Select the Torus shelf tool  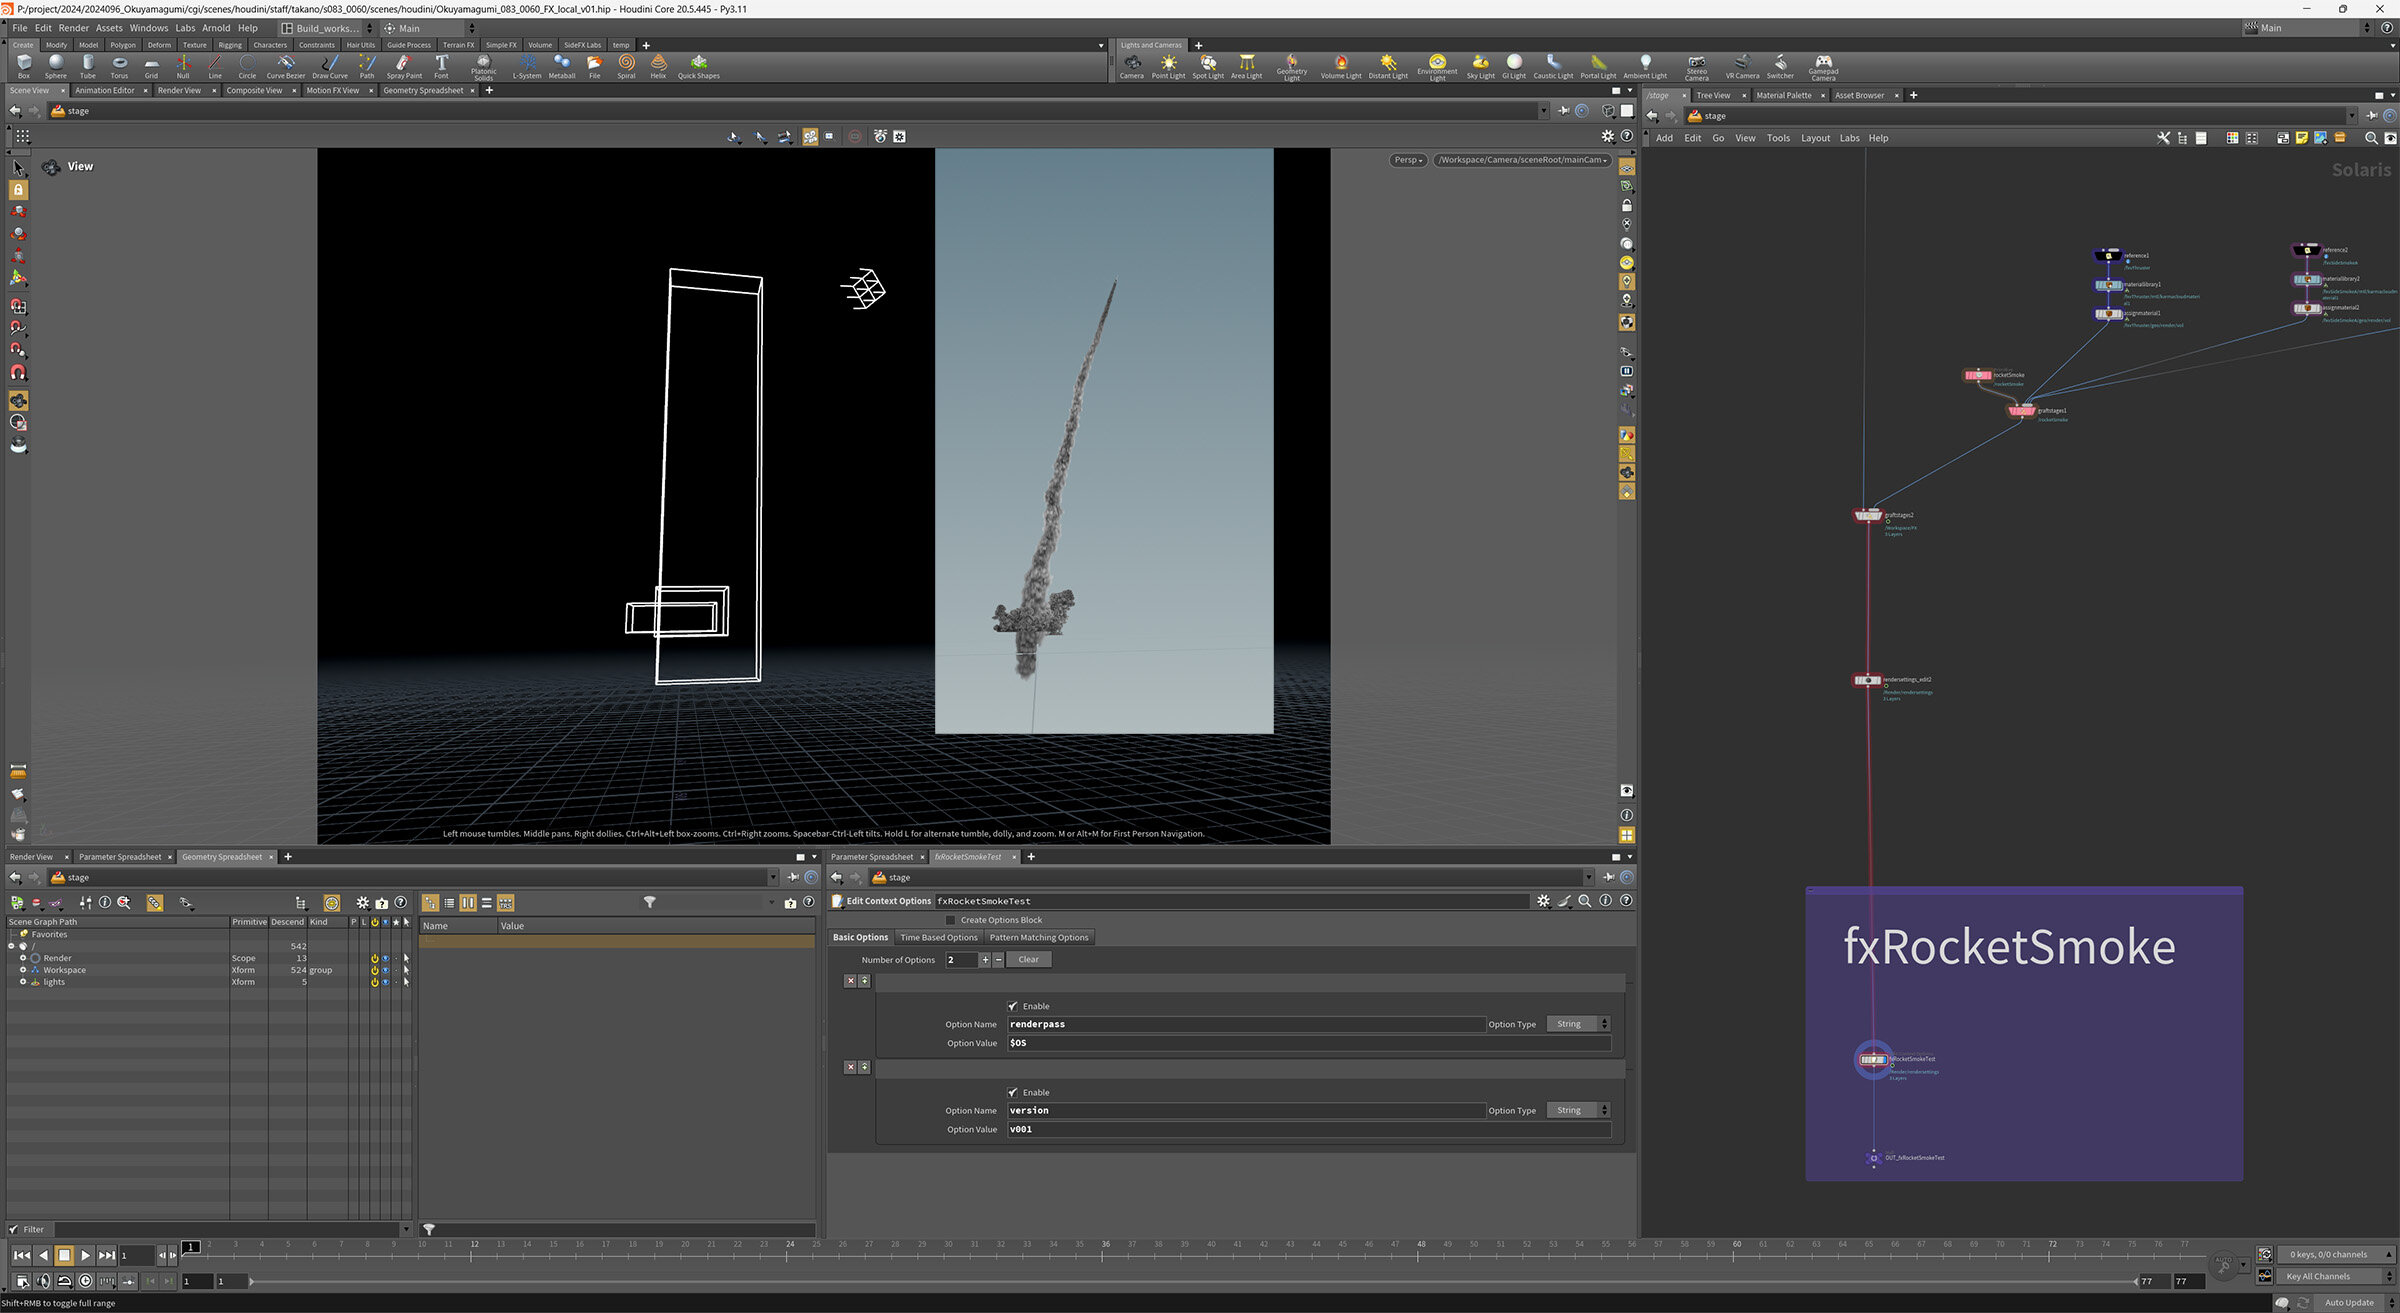pos(119,65)
